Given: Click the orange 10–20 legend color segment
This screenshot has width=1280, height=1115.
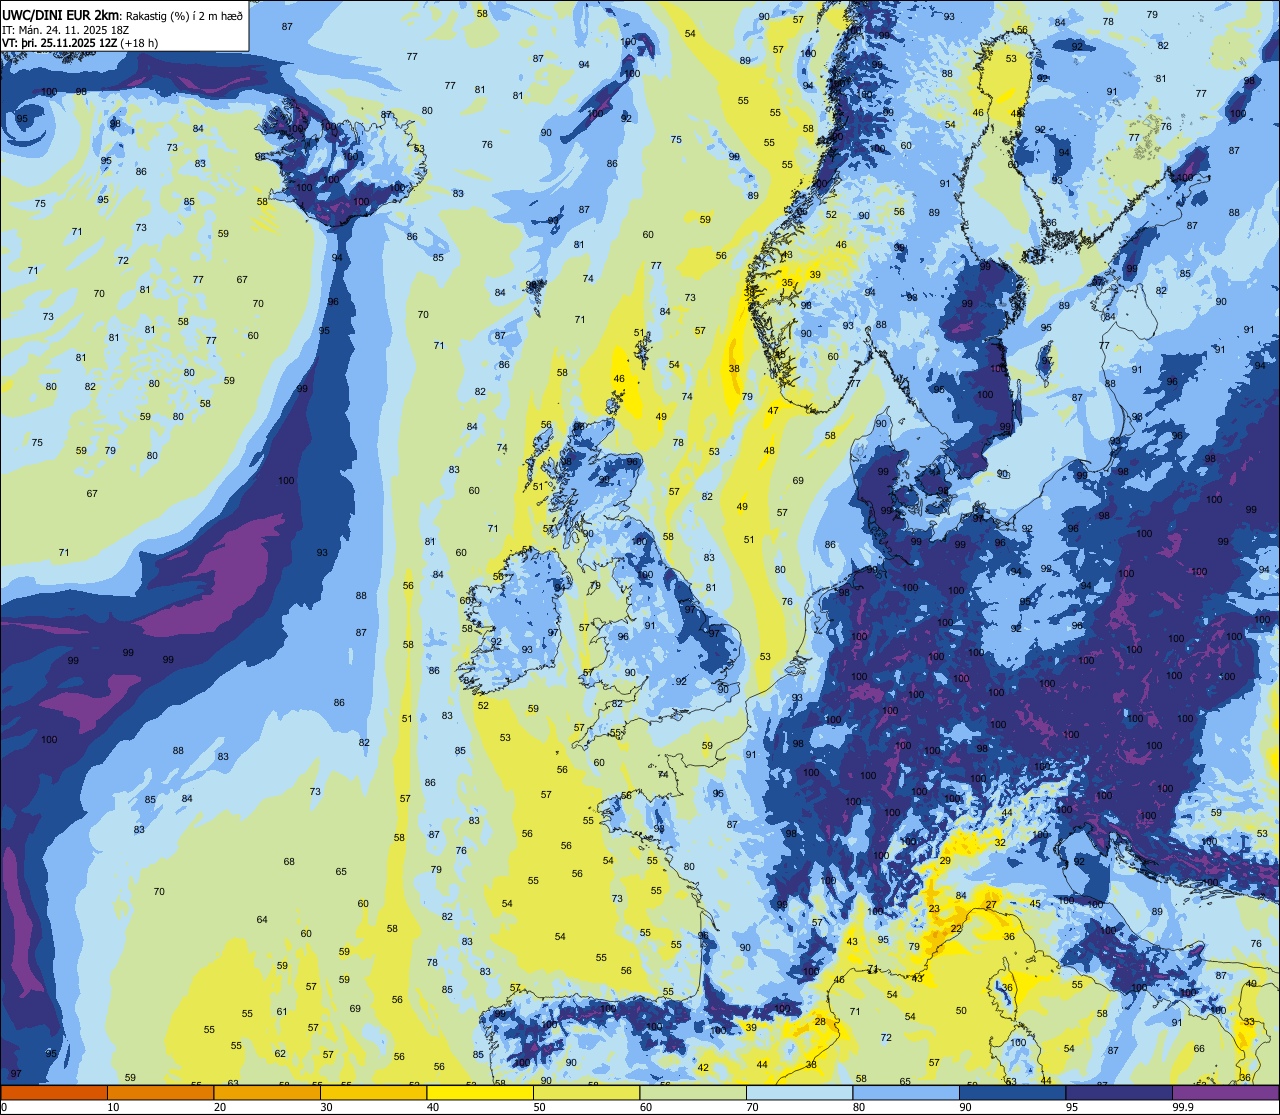Looking at the screenshot, I should (x=161, y=1093).
